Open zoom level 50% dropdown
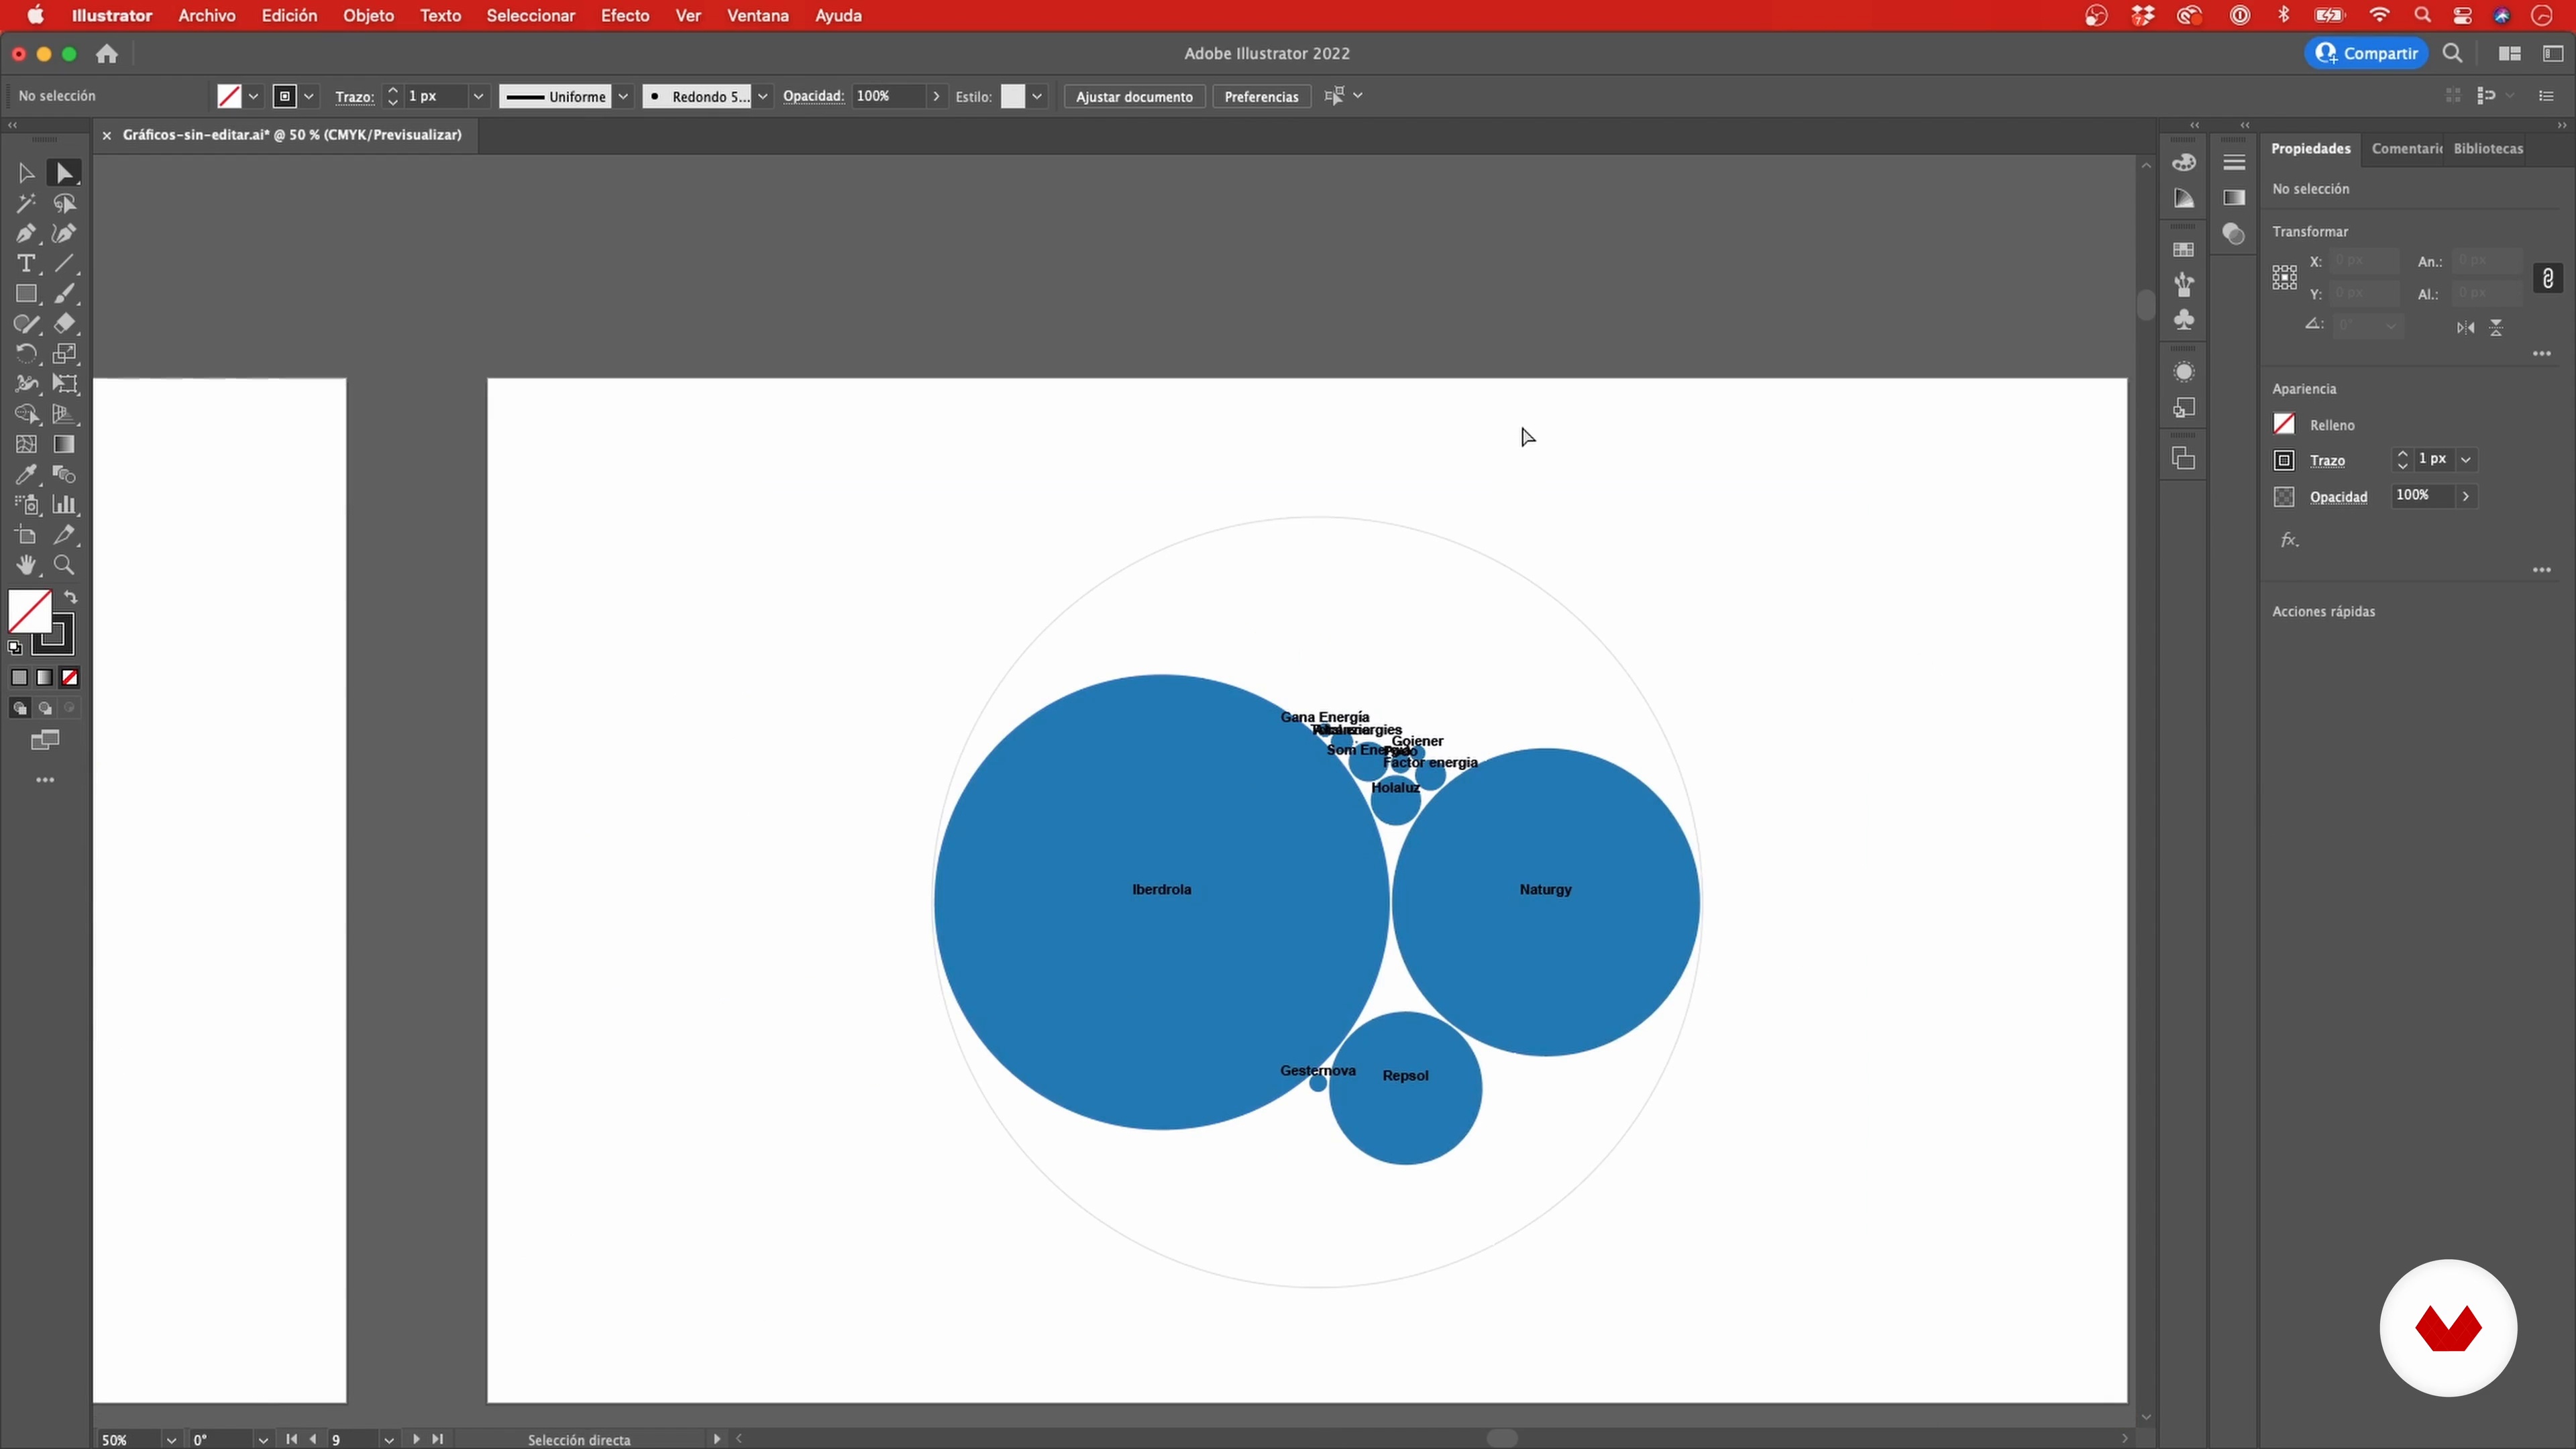 (x=171, y=1440)
